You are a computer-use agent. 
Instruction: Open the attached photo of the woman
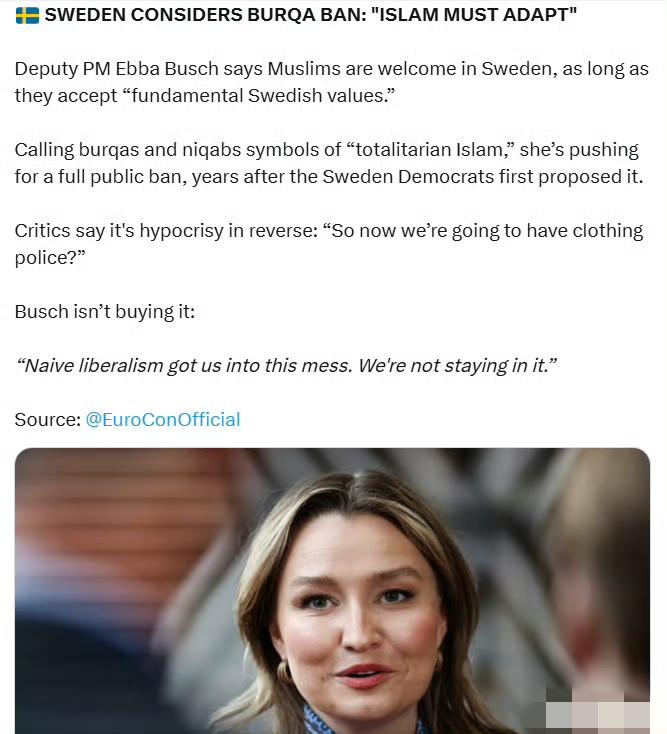point(332,591)
